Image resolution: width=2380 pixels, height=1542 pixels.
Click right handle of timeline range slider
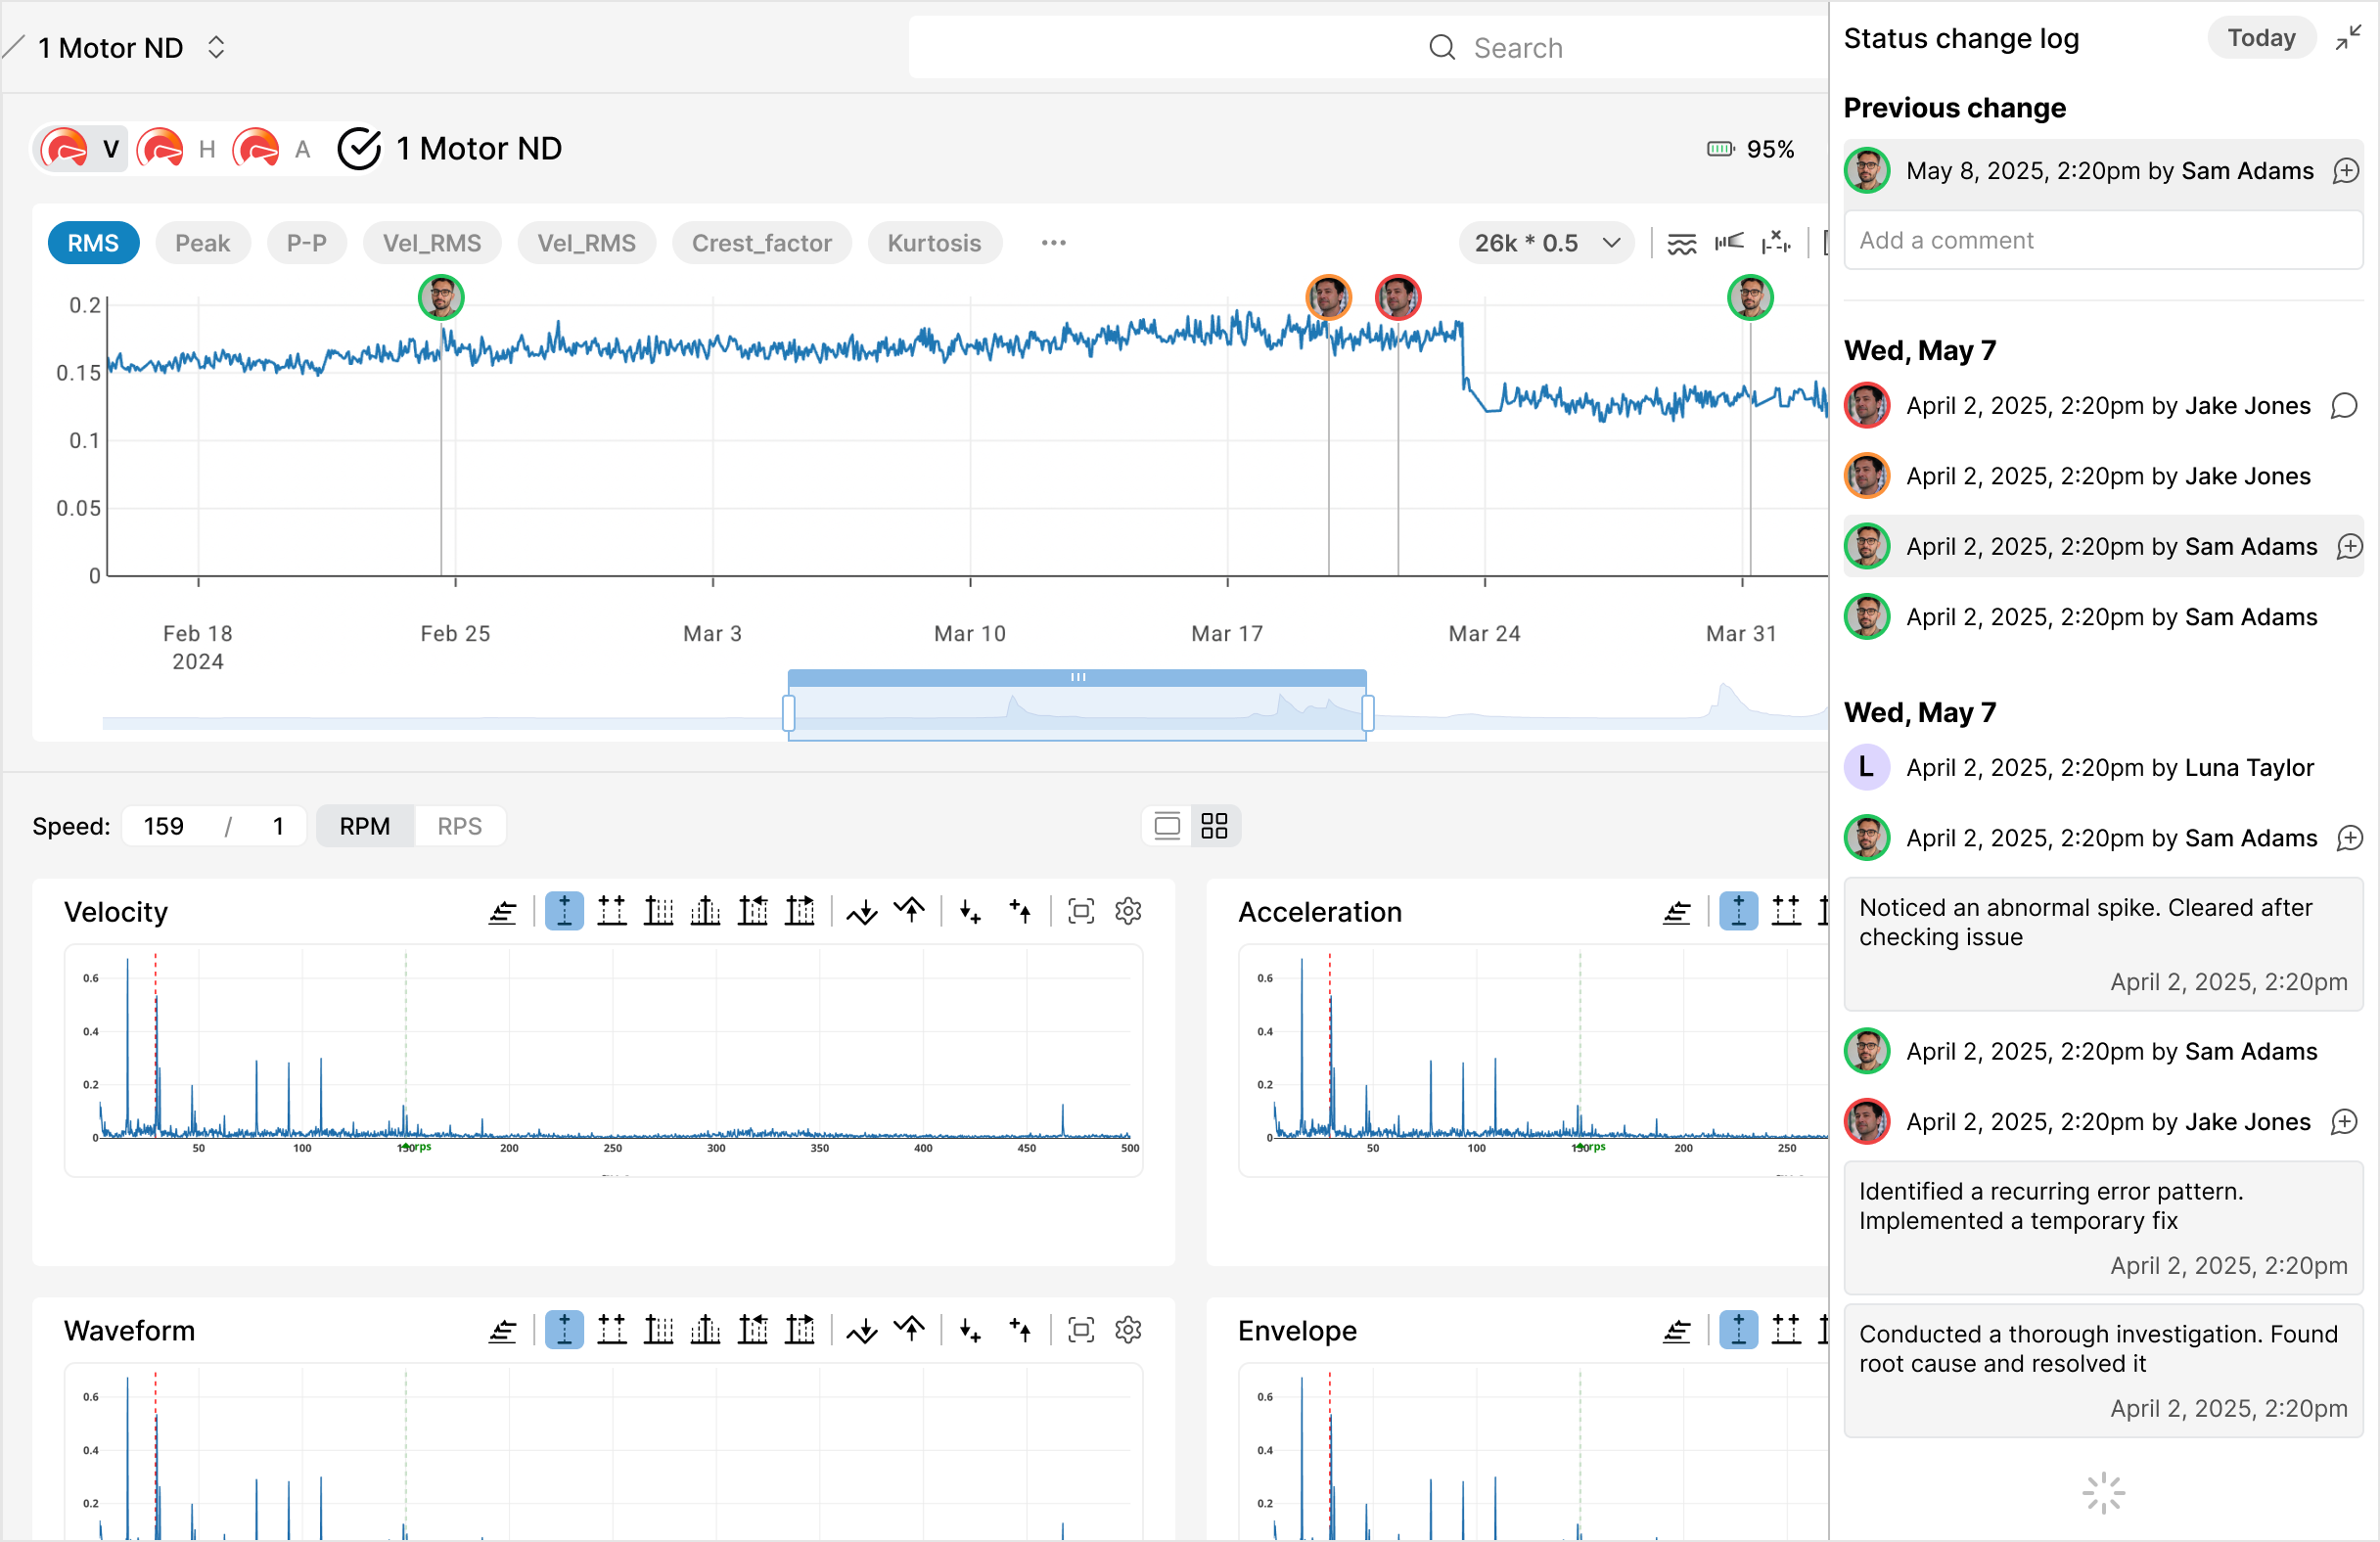(1367, 713)
